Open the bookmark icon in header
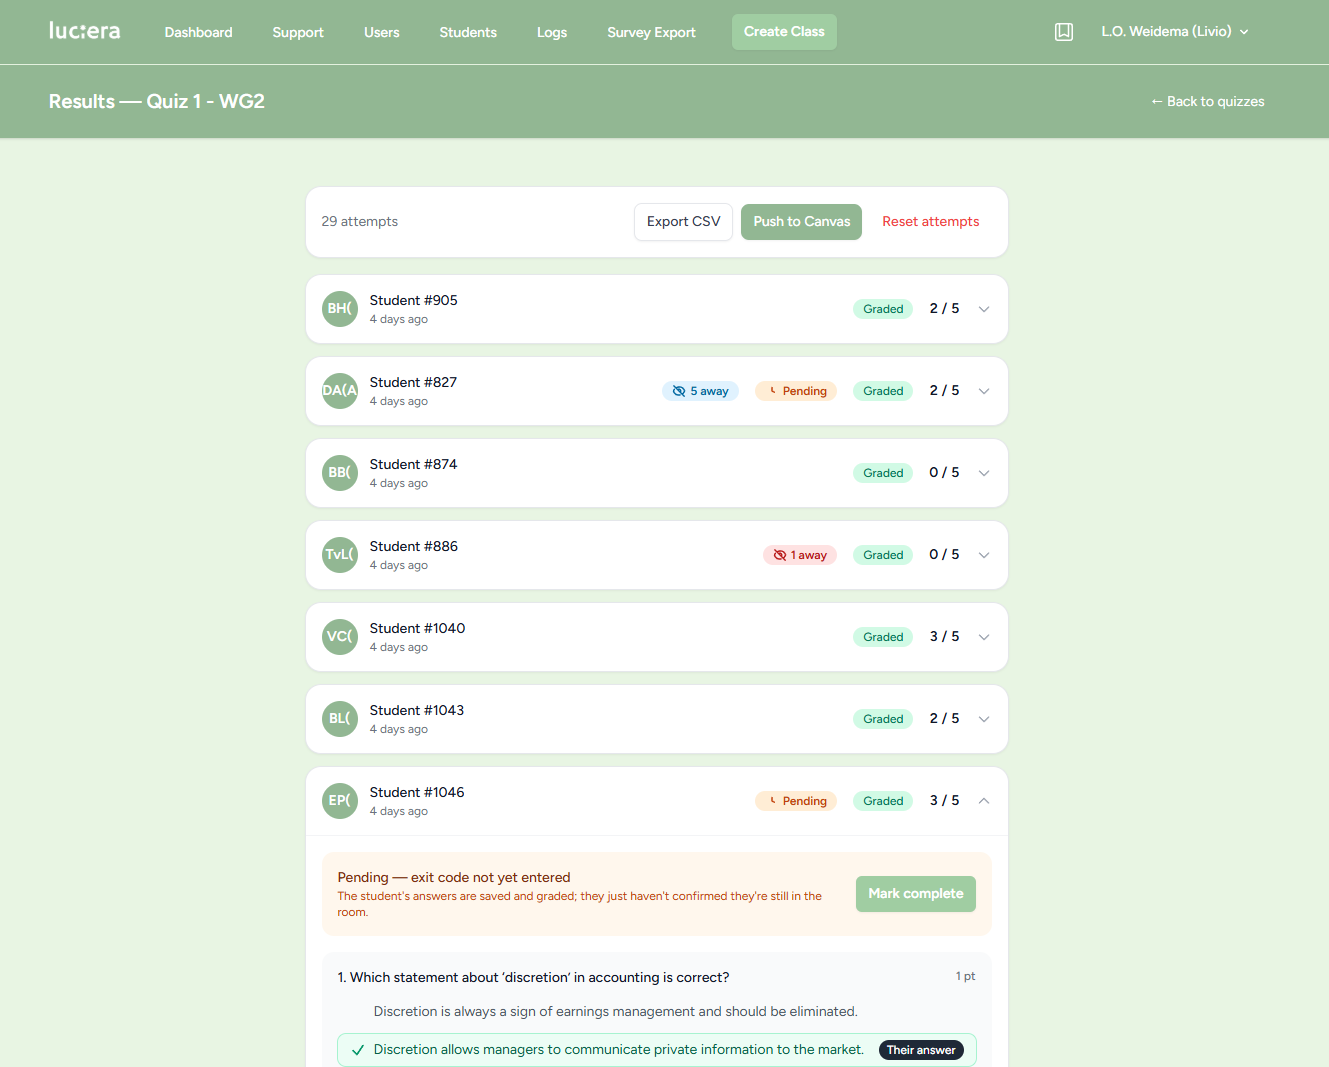This screenshot has height=1067, width=1329. [1064, 32]
